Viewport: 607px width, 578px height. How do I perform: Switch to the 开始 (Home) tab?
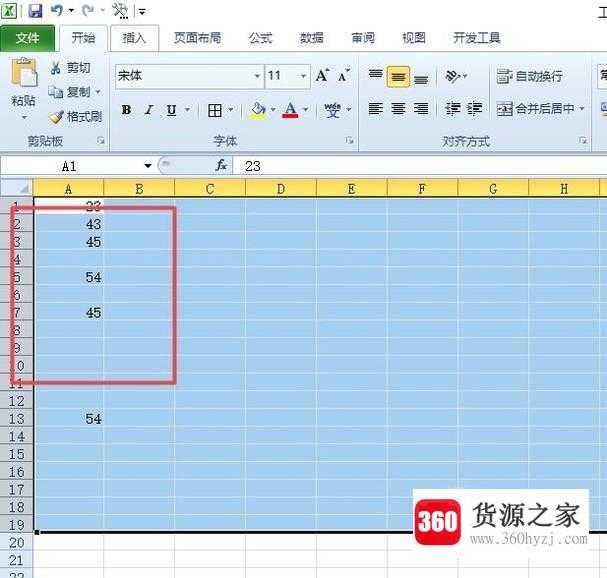(83, 38)
